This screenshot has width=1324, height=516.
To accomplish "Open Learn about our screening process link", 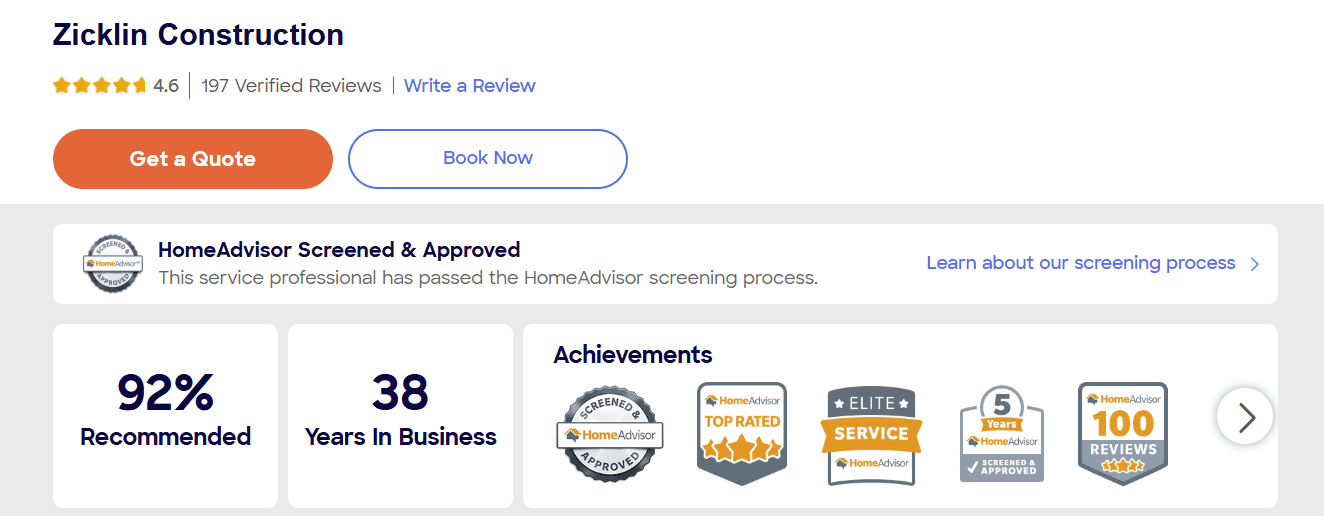I will click(x=1081, y=263).
